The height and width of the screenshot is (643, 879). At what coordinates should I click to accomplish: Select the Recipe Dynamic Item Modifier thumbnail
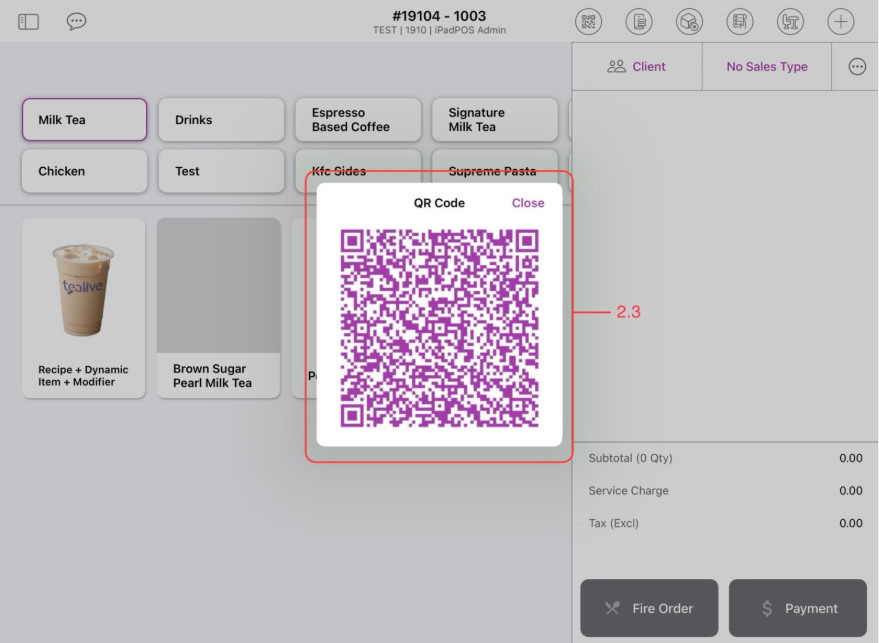(x=84, y=307)
